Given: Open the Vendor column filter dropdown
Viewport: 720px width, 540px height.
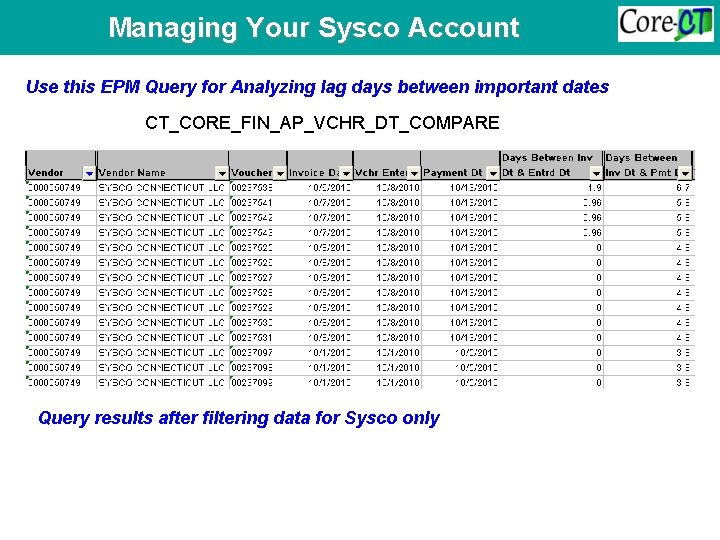Looking at the screenshot, I should 89,173.
